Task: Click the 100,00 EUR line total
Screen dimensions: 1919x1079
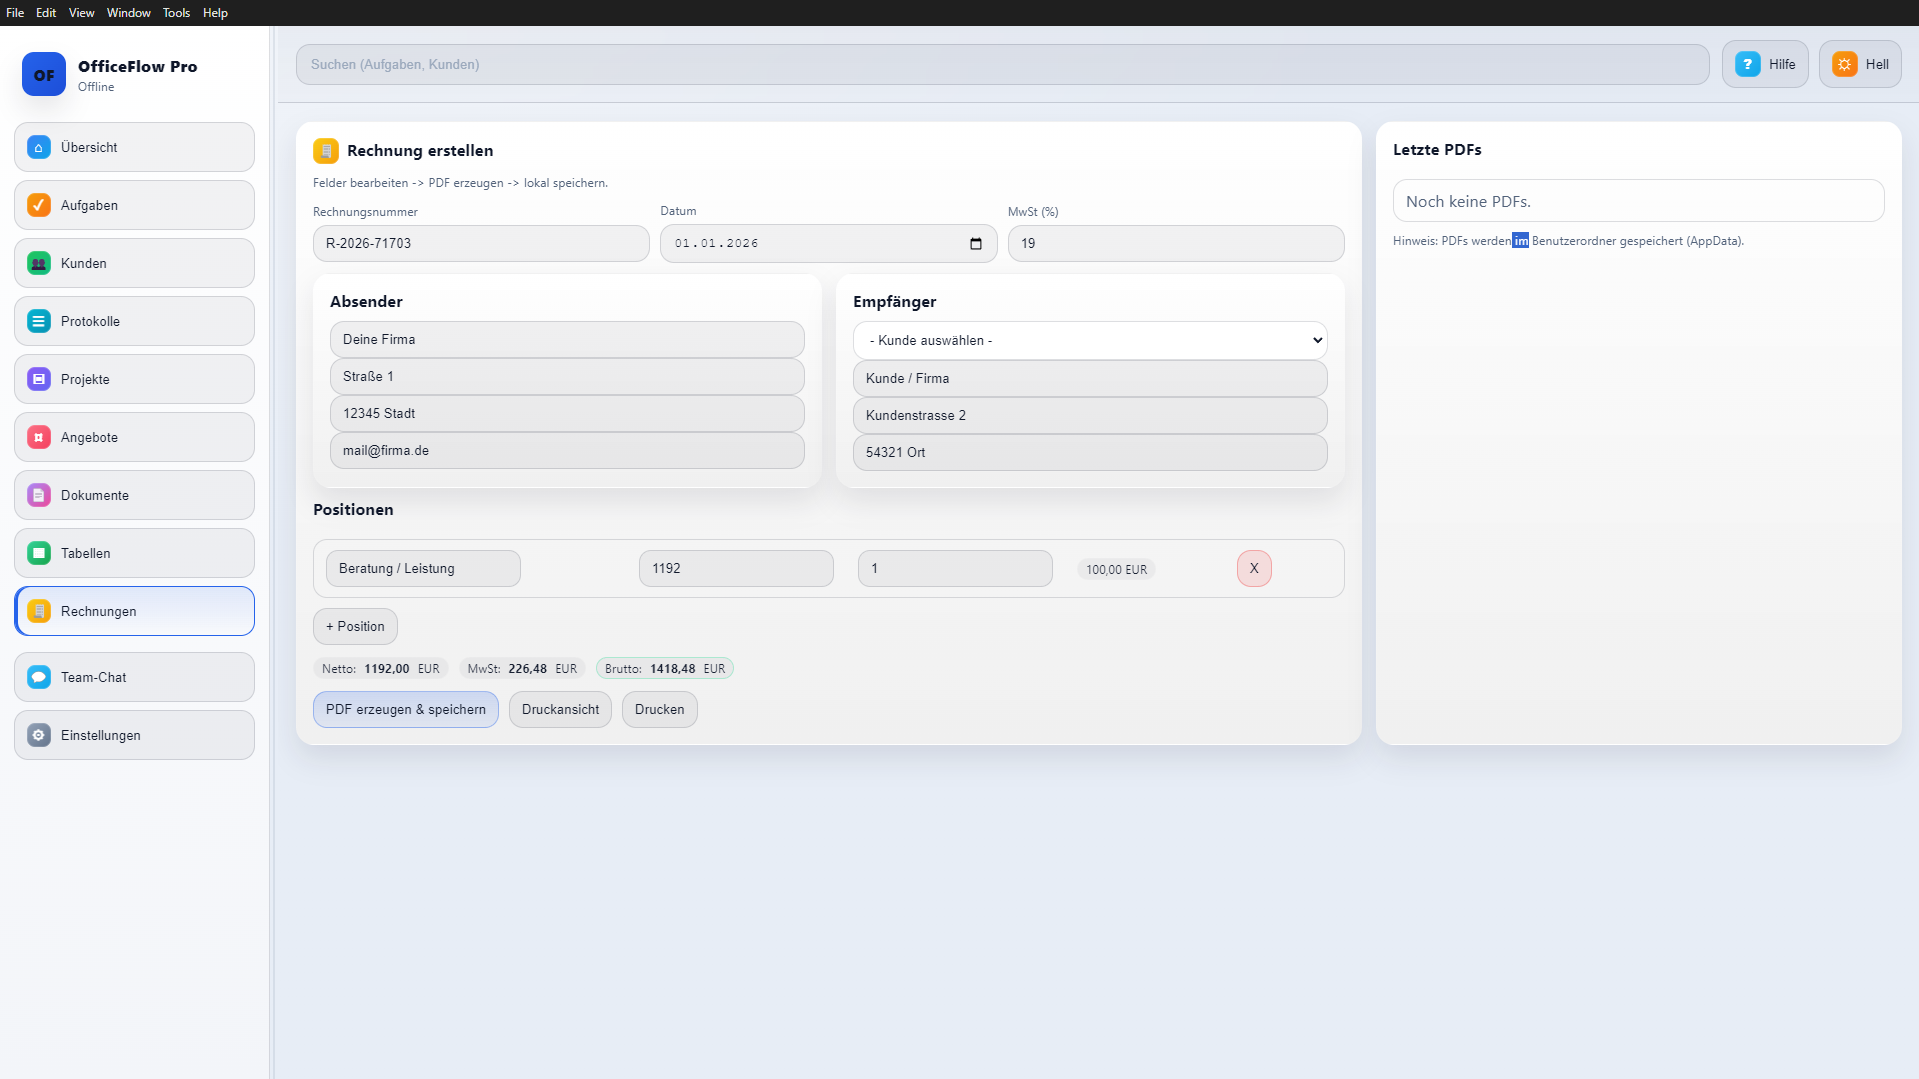Action: coord(1116,569)
